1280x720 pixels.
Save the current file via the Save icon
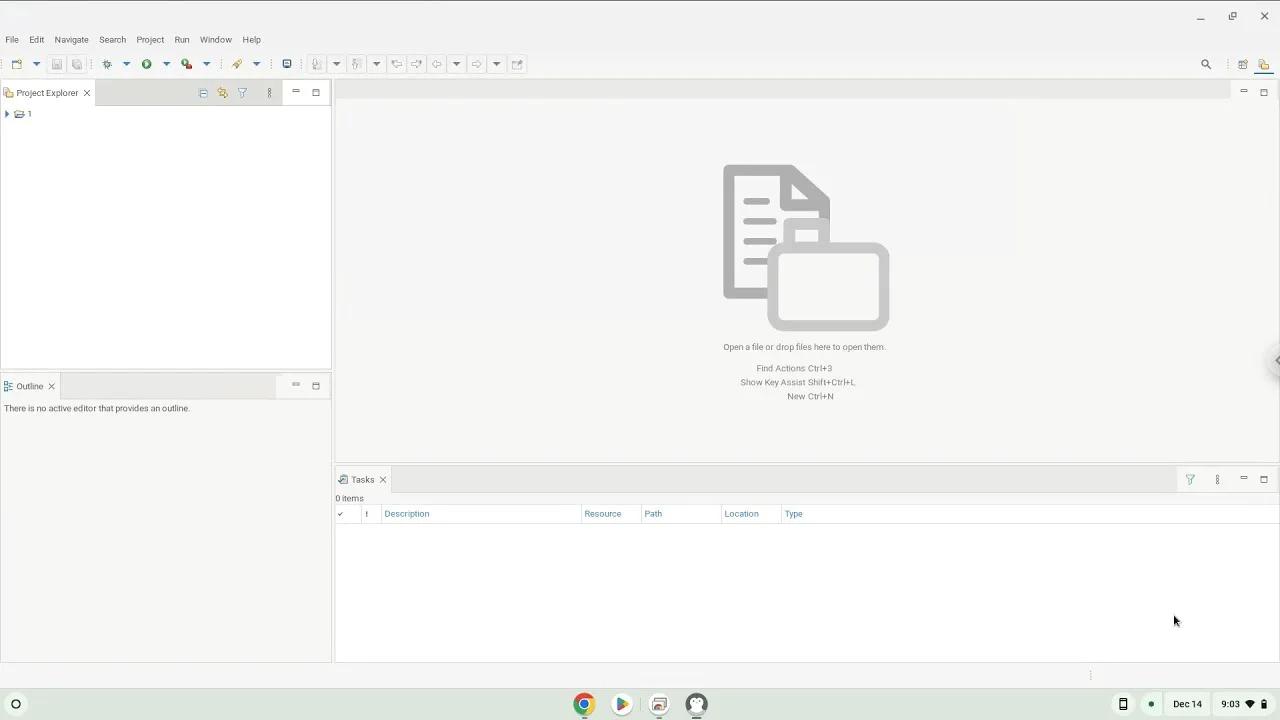point(57,64)
